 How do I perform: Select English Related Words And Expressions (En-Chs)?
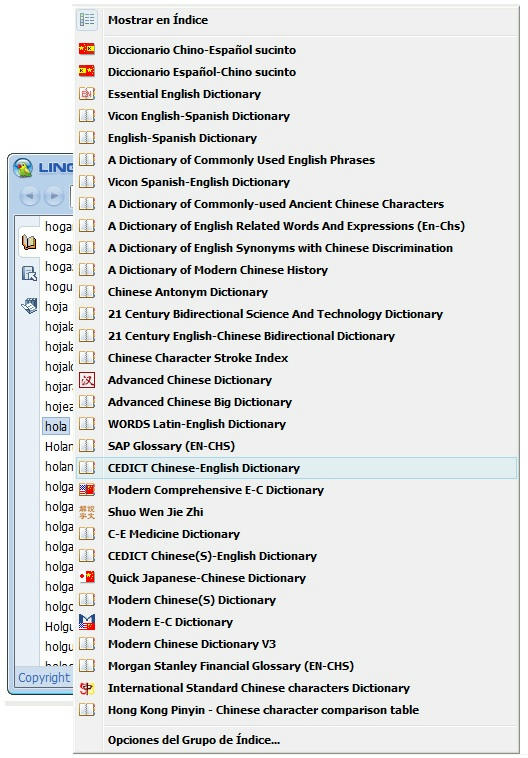296,226
